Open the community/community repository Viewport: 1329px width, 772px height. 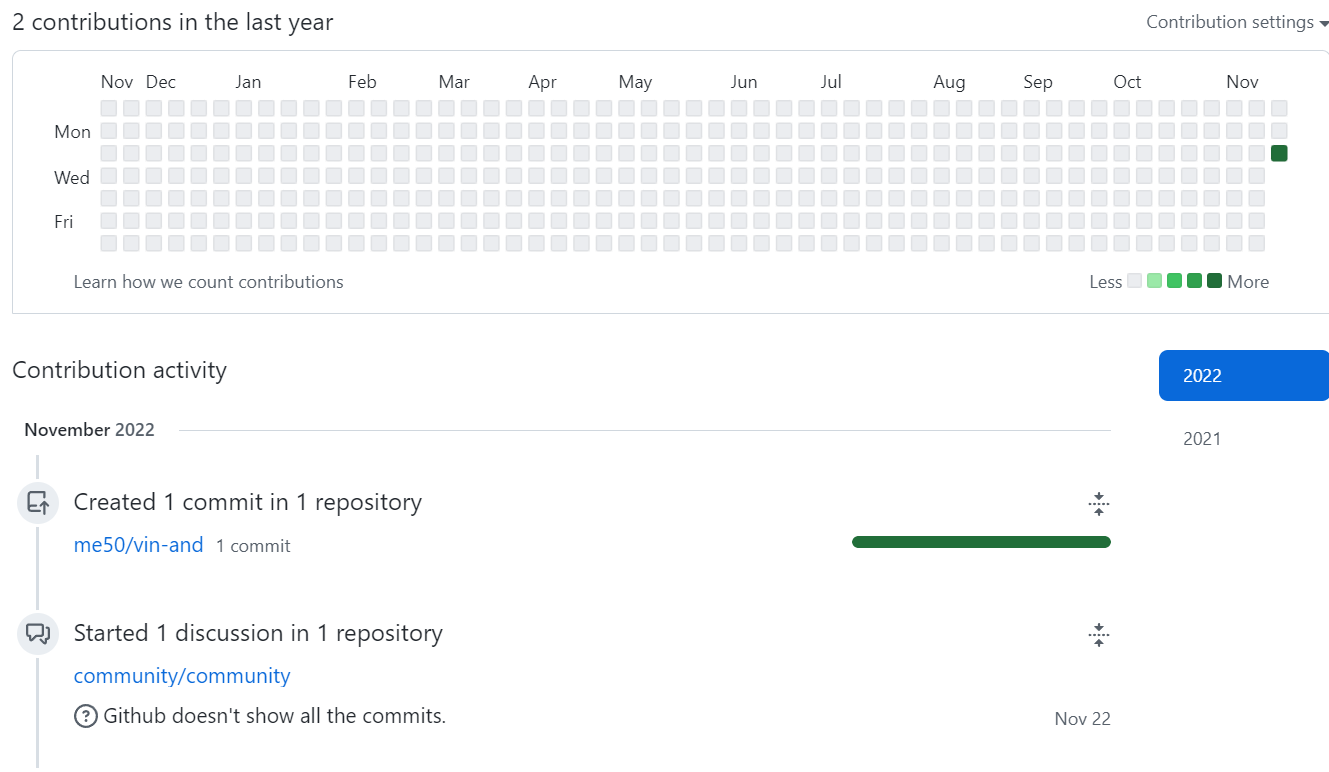[181, 675]
